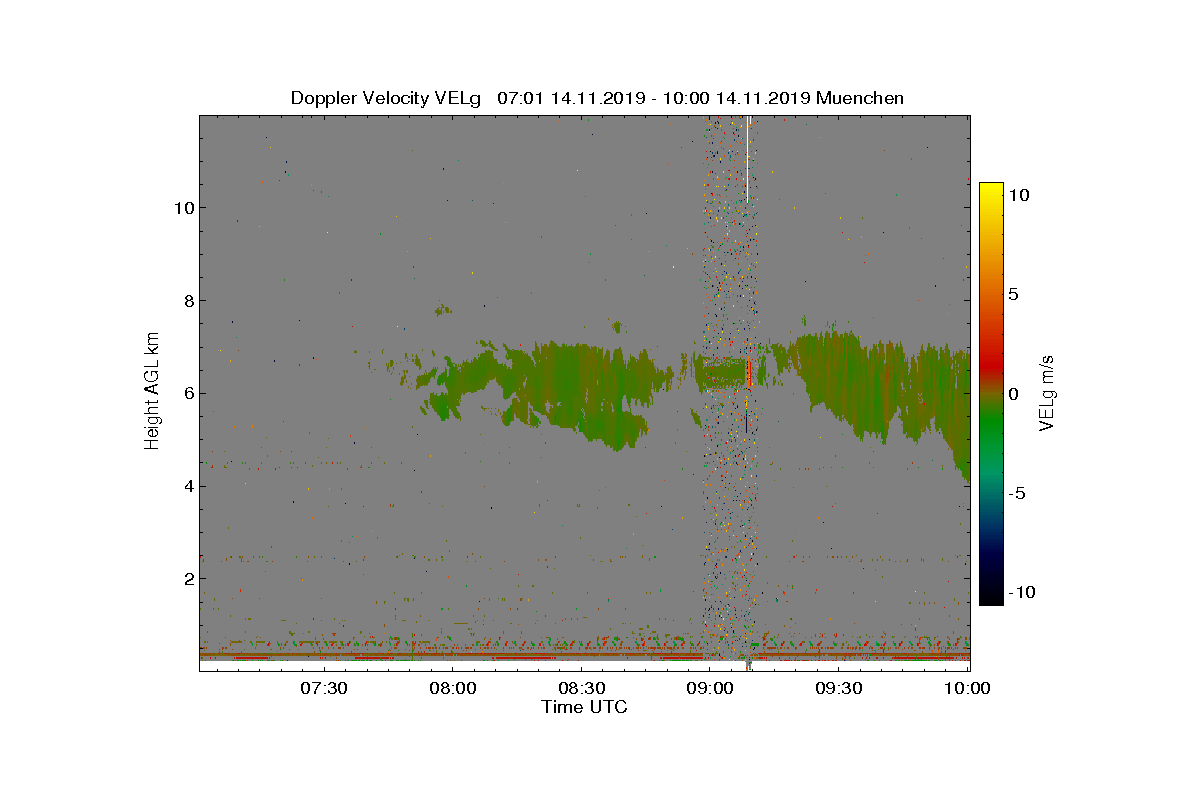Click the colorbar value -5
This screenshot has height=800, width=1200.
point(1018,493)
